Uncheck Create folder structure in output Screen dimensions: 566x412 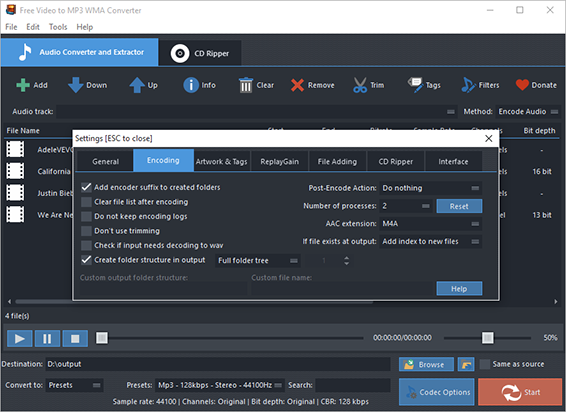point(86,260)
